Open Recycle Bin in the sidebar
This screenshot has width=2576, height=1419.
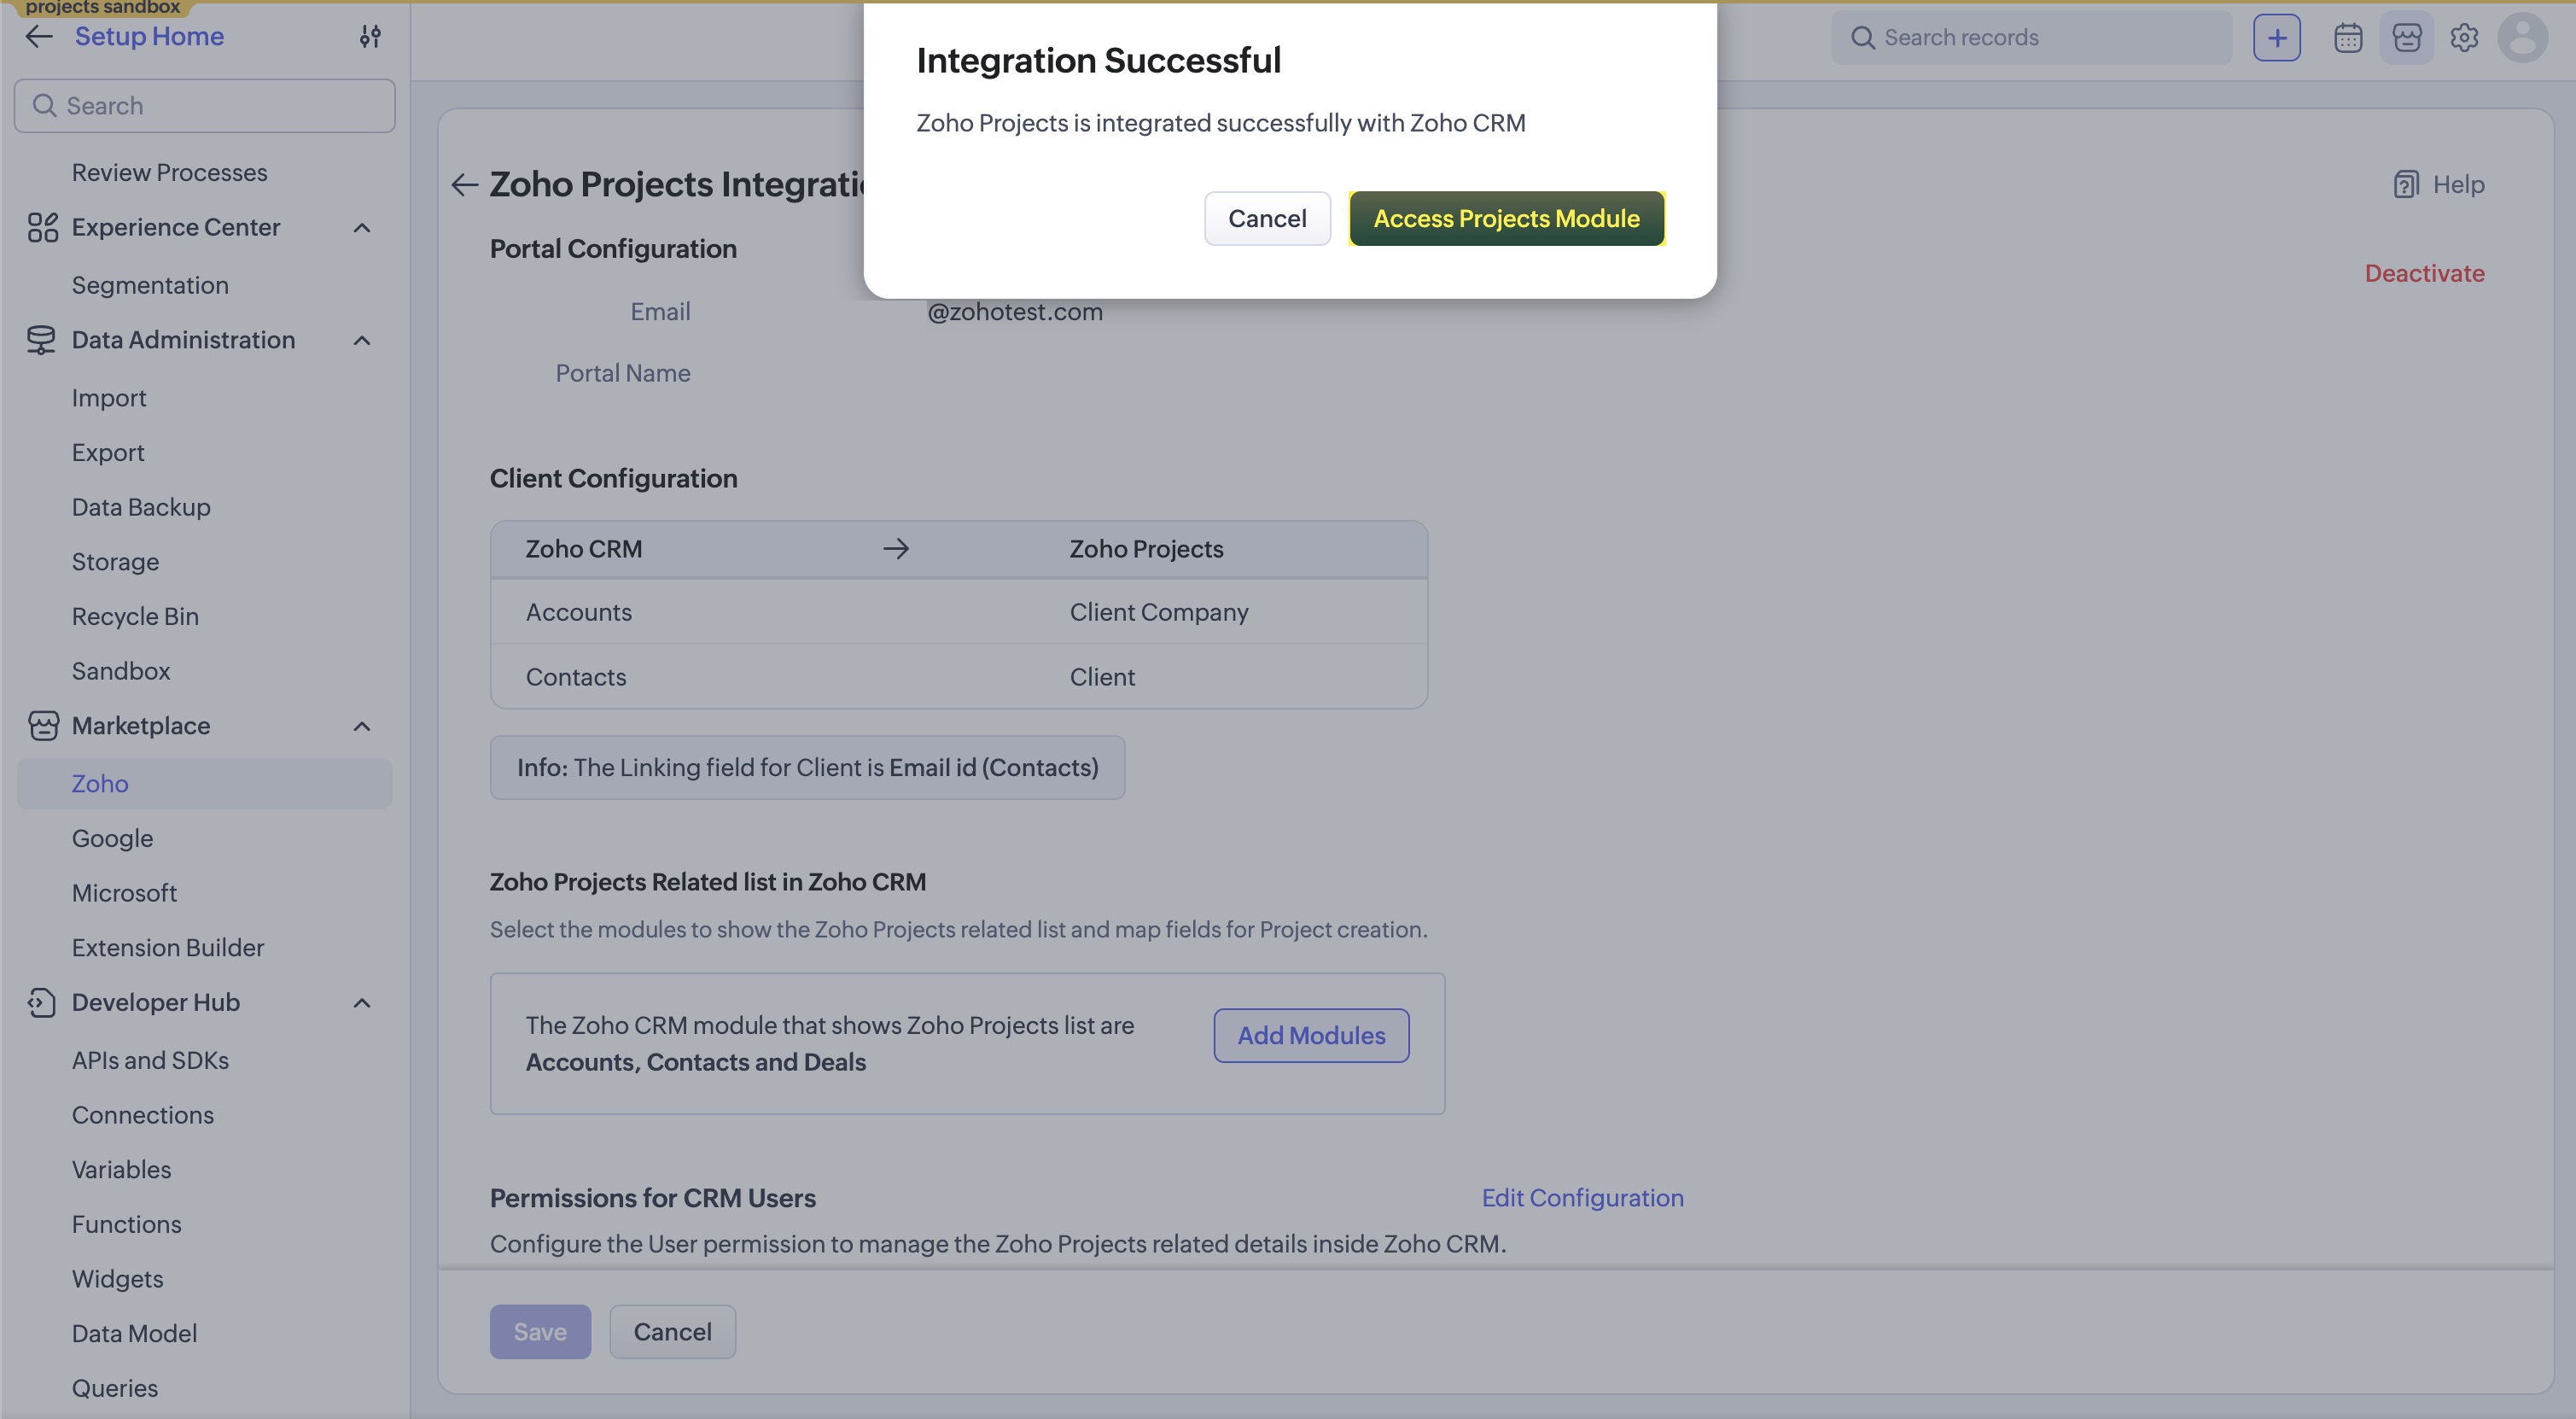pos(135,616)
